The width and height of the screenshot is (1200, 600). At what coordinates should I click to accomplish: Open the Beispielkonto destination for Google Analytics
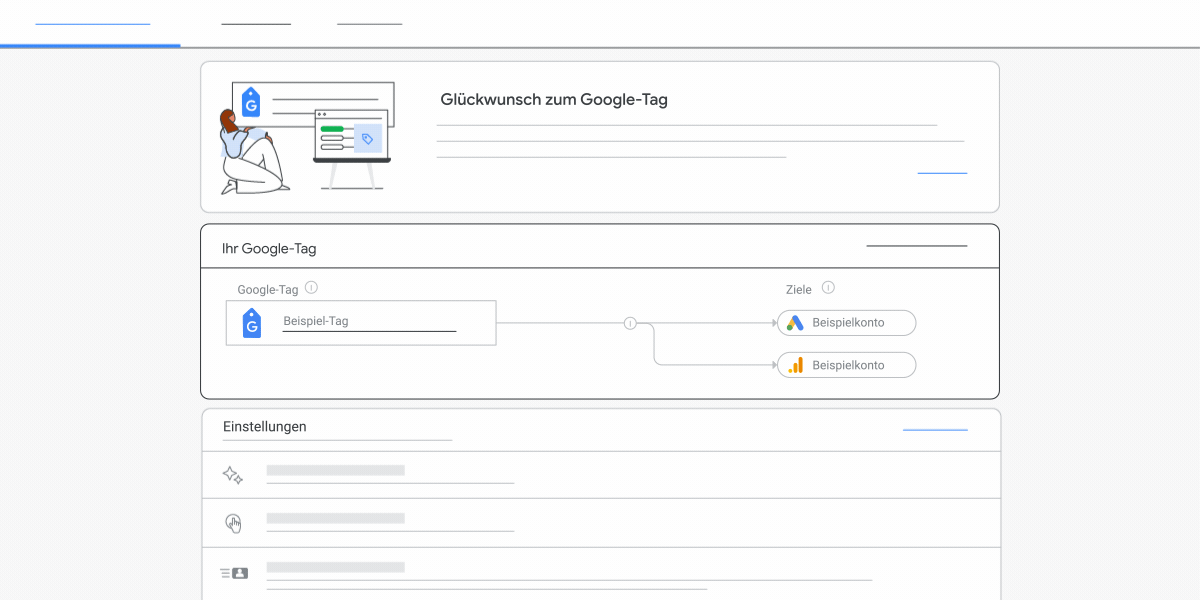[x=846, y=364]
